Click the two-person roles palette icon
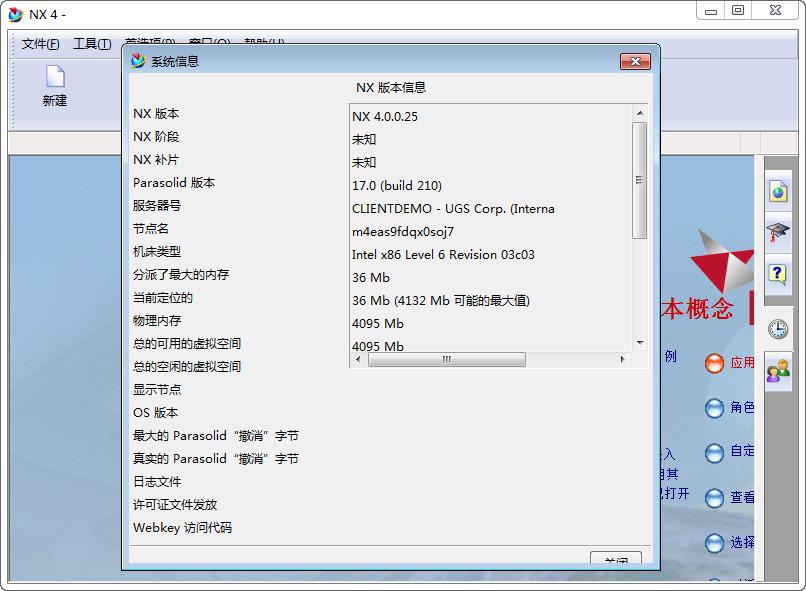 779,372
